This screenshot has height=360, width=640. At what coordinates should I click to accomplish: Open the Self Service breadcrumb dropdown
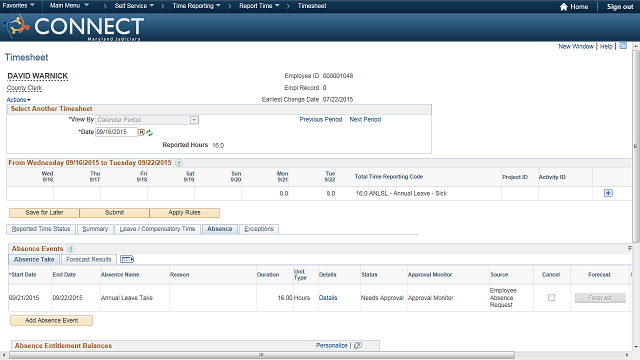[x=134, y=6]
